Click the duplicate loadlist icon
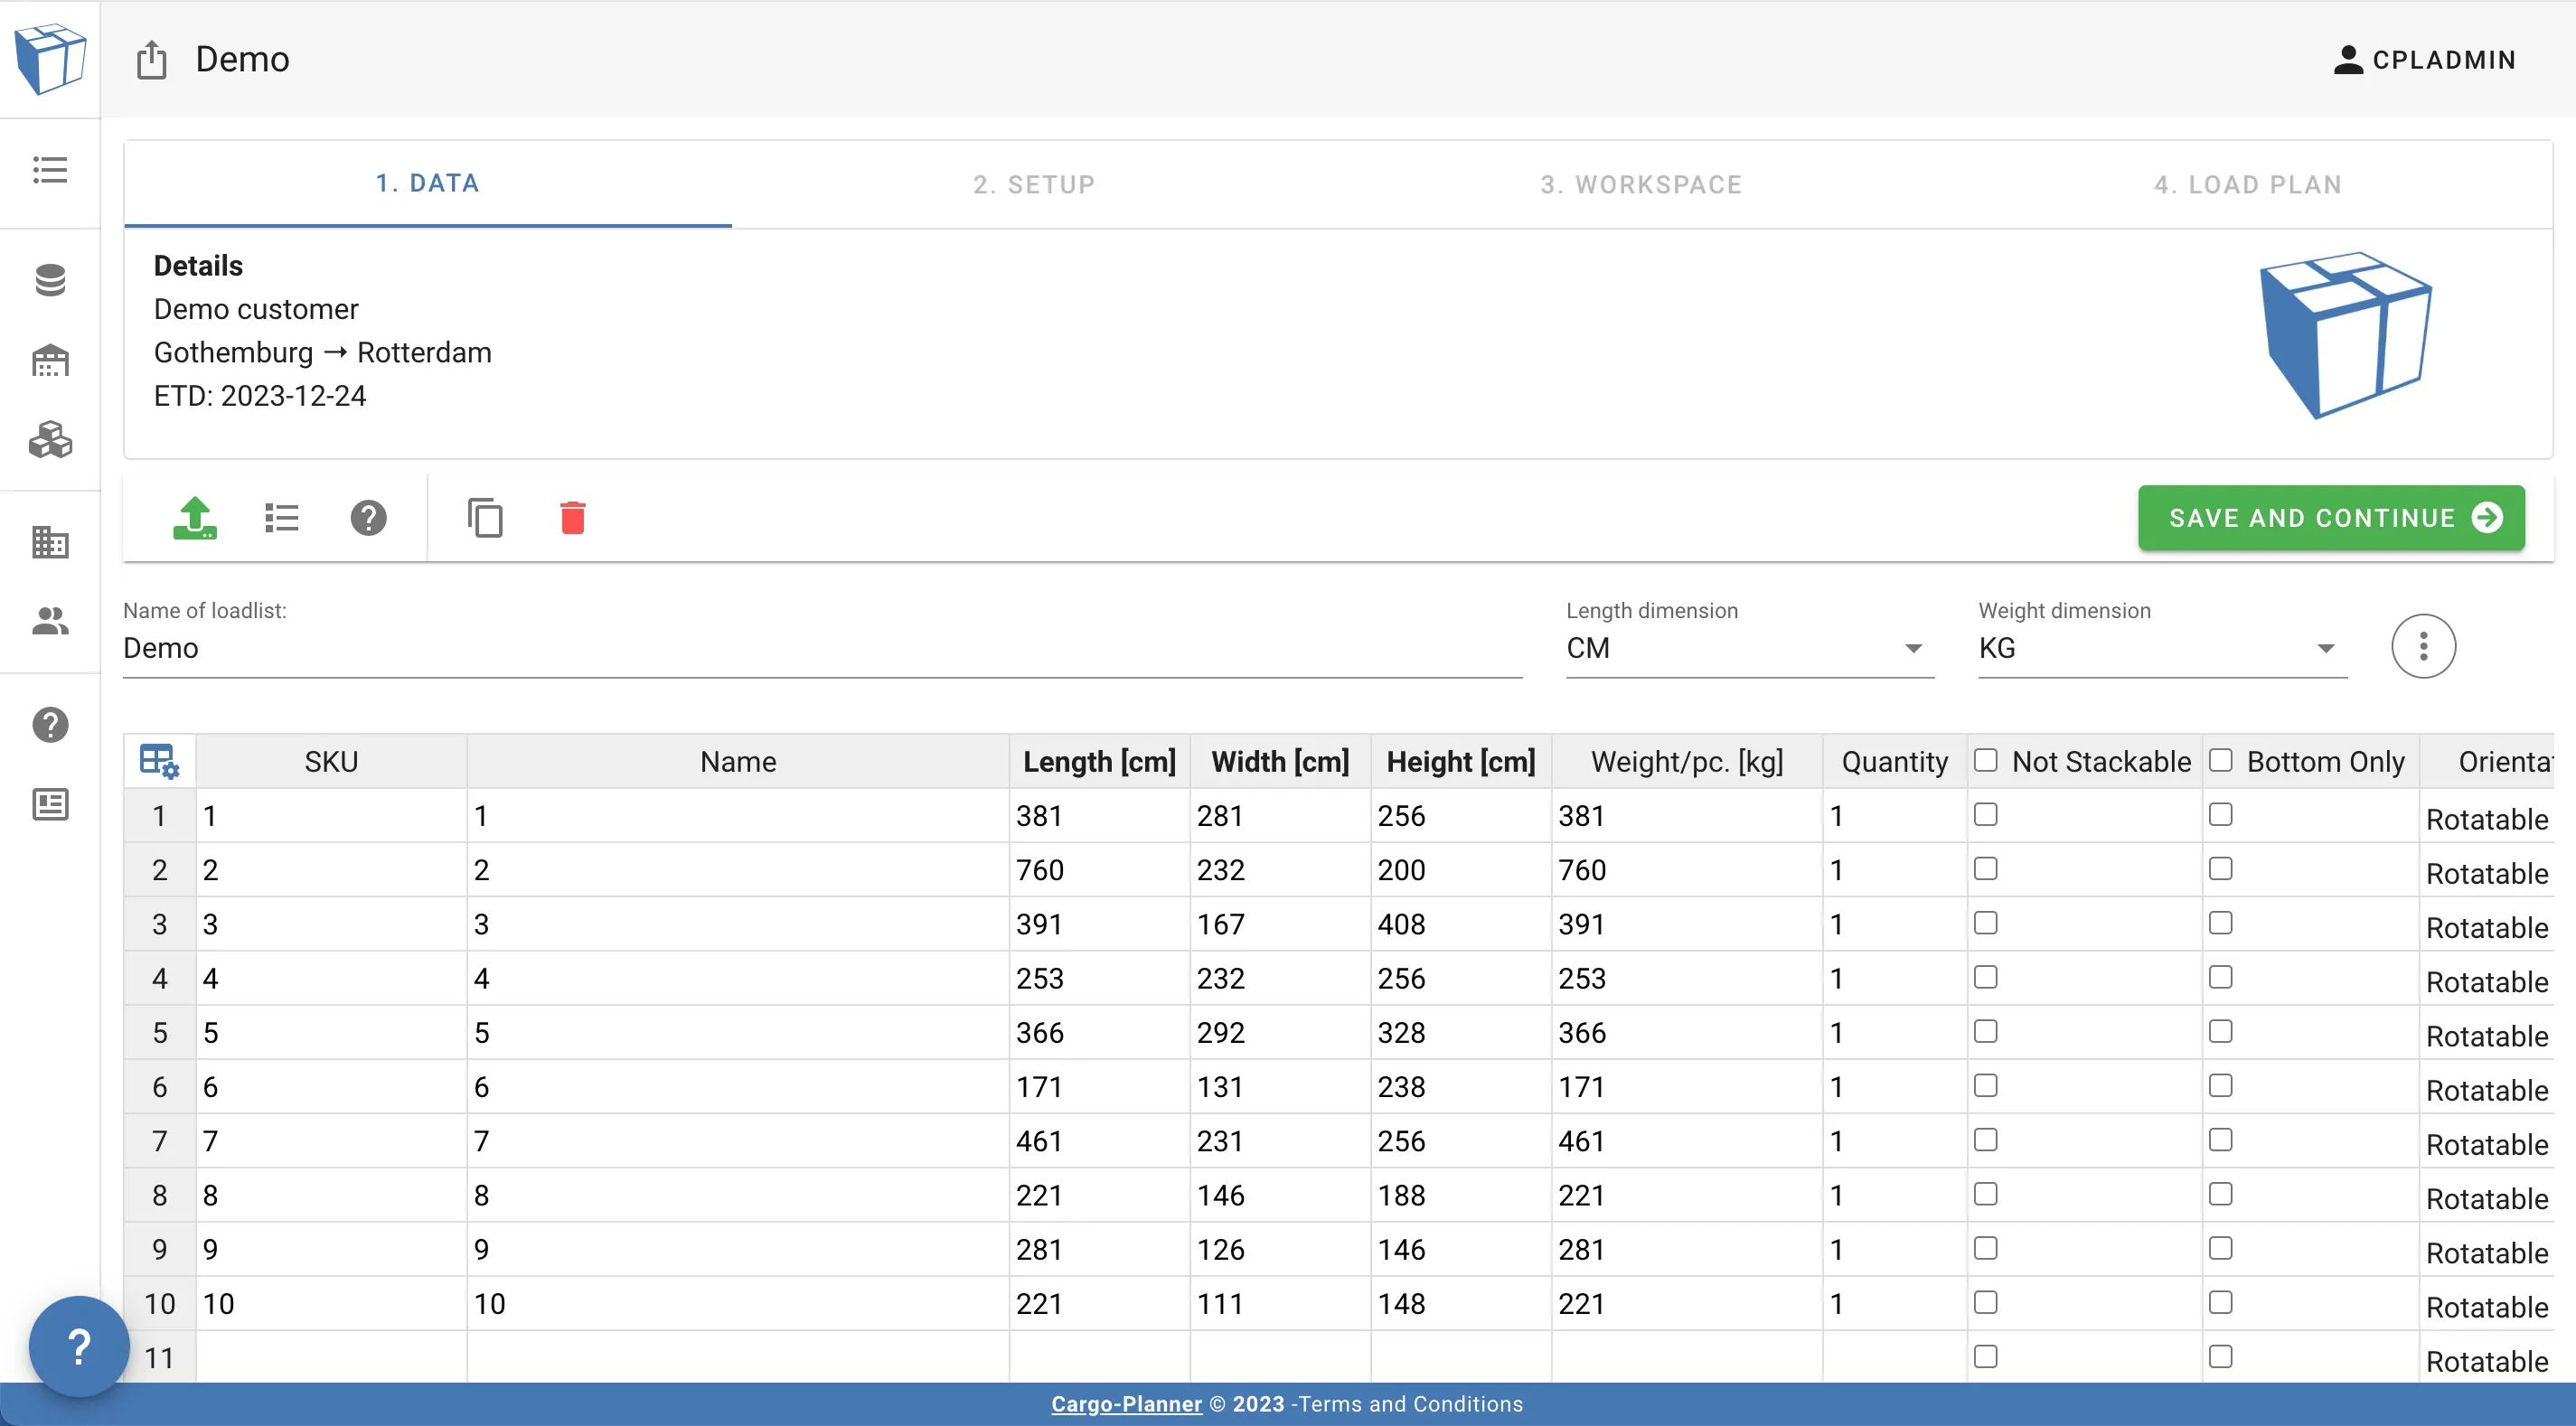 (x=484, y=516)
